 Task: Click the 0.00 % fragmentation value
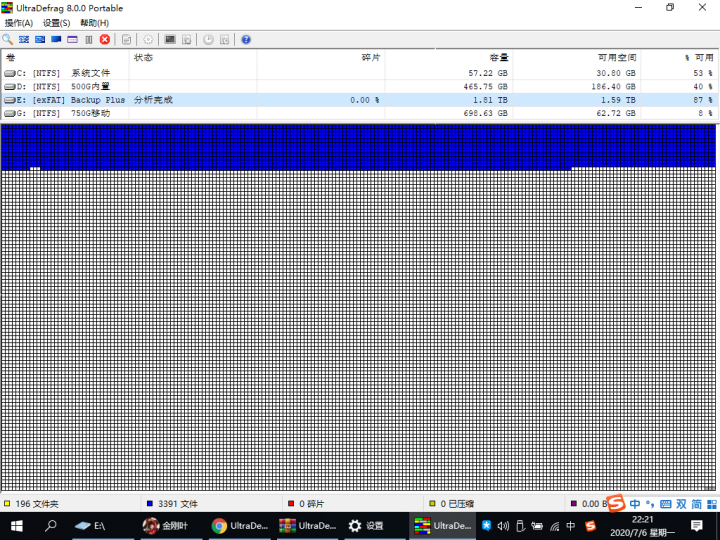tap(365, 100)
